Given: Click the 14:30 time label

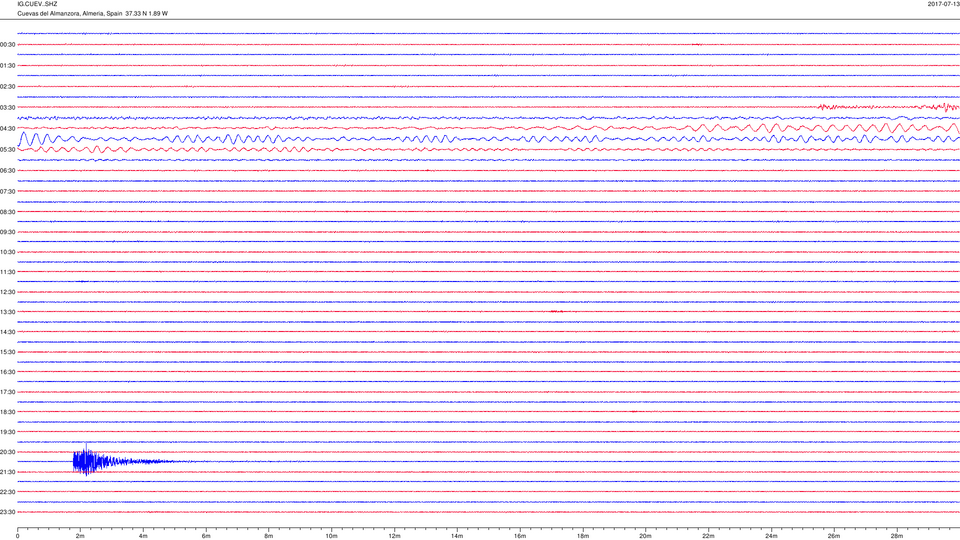Looking at the screenshot, I should [7, 332].
